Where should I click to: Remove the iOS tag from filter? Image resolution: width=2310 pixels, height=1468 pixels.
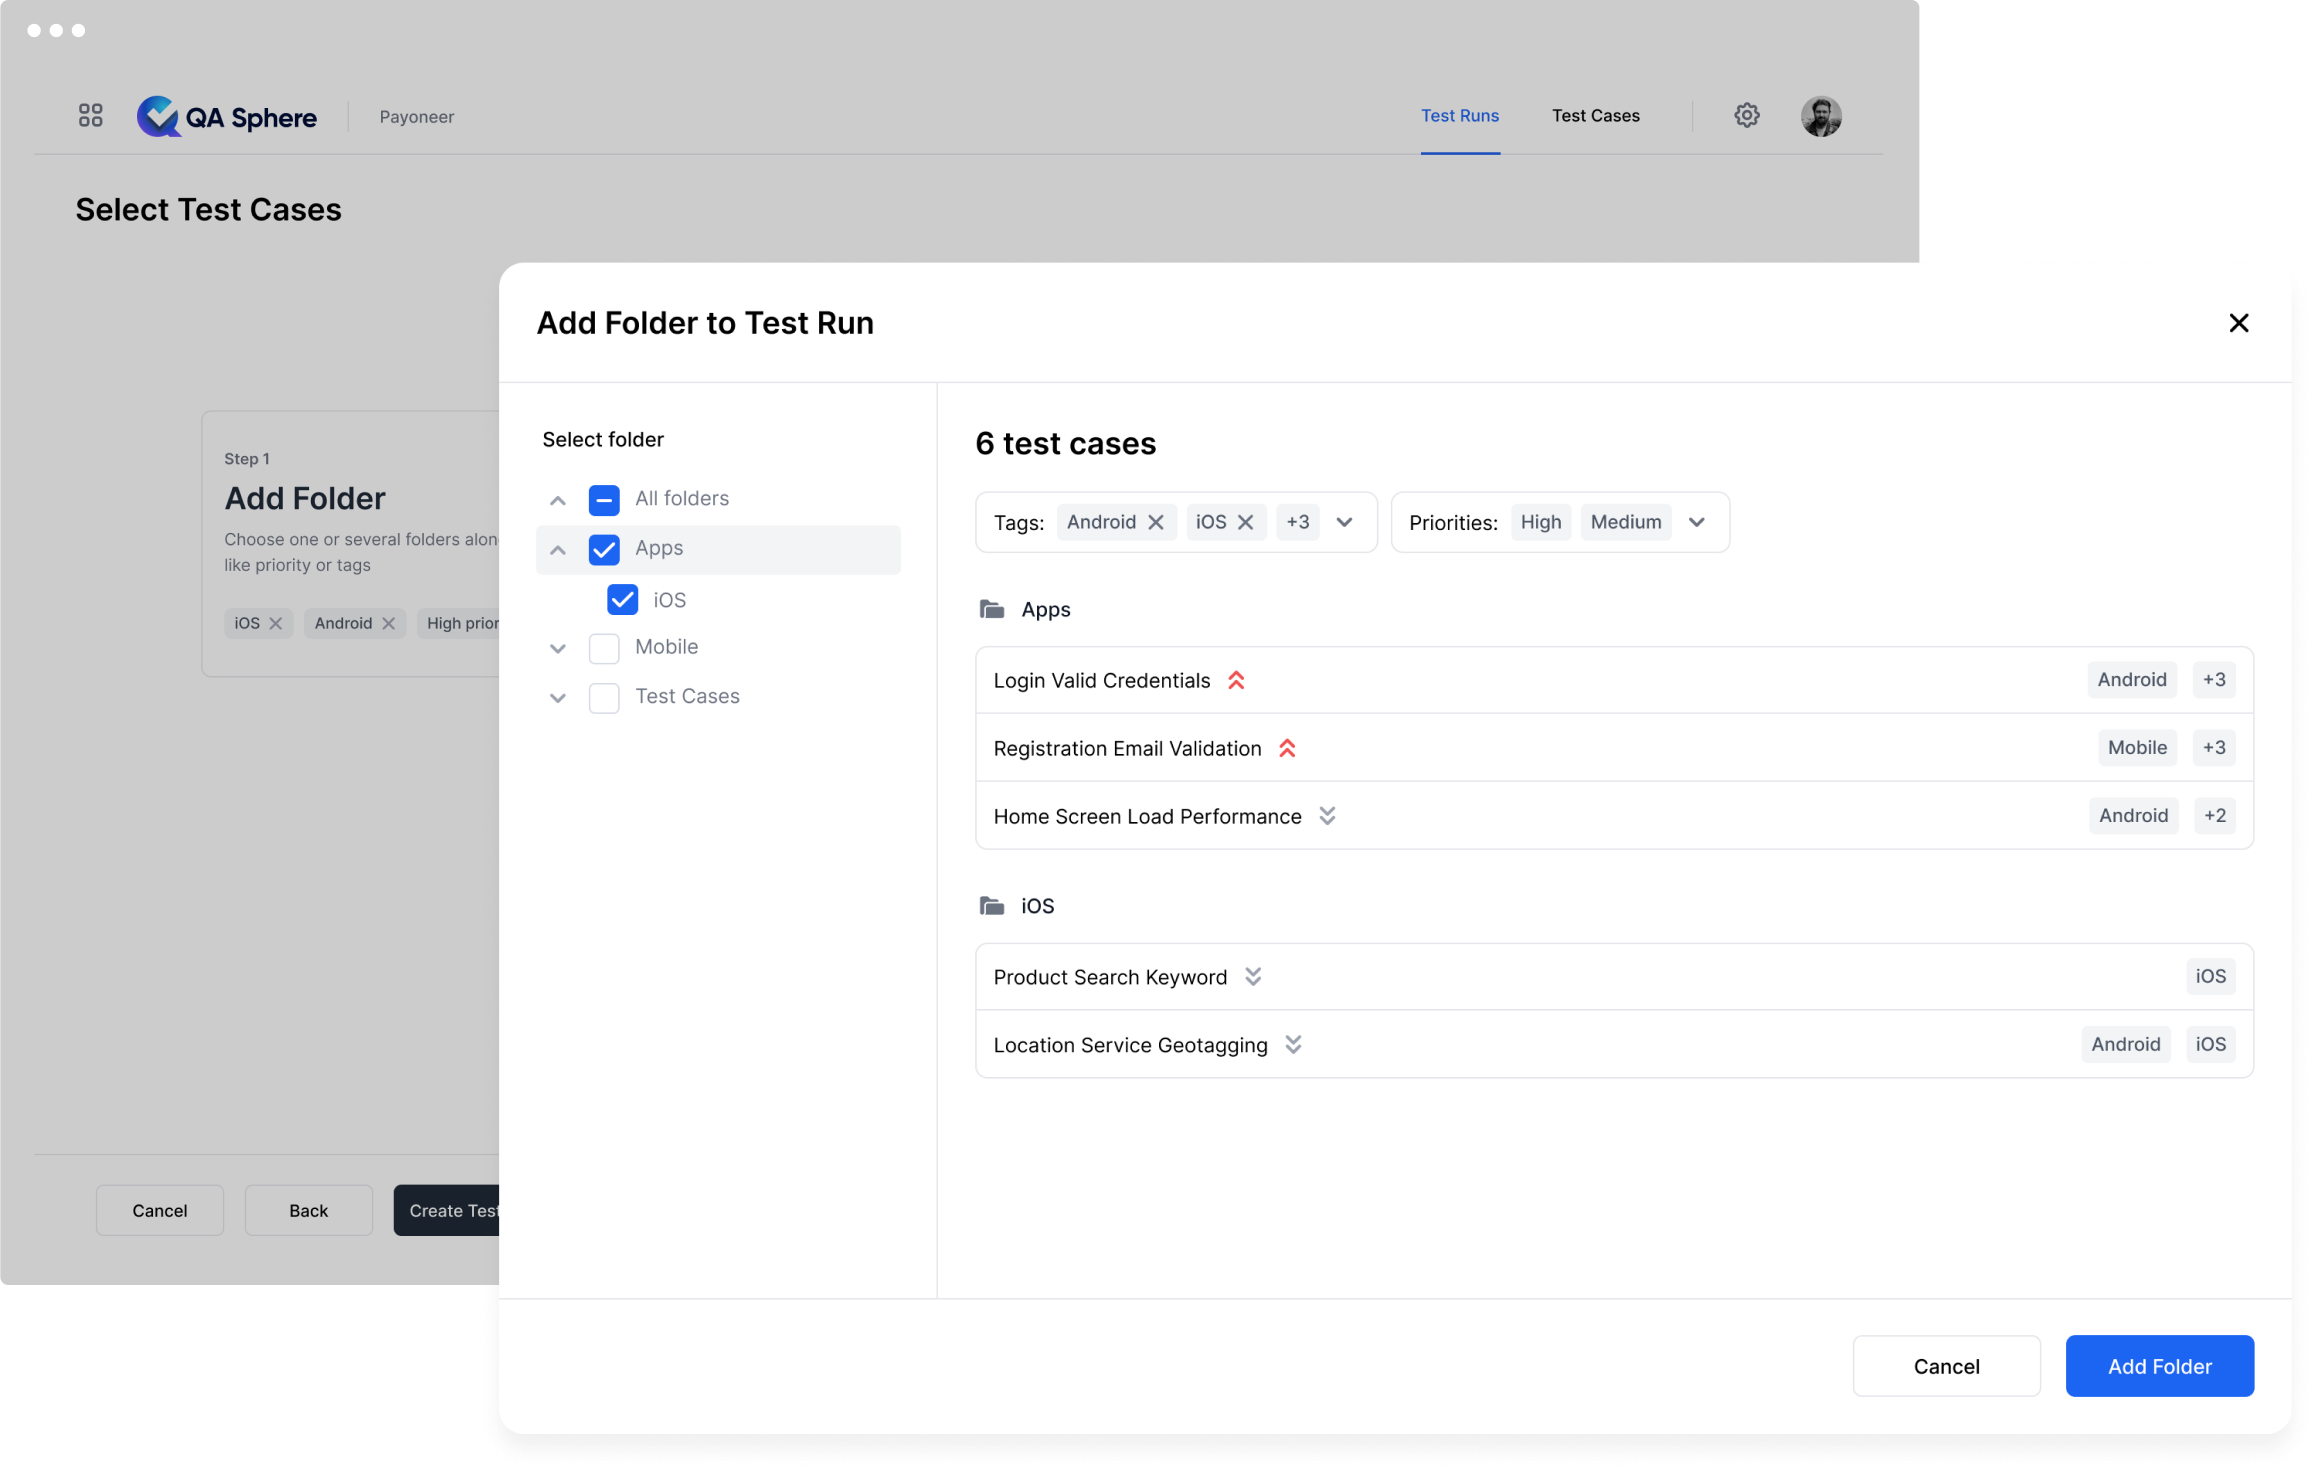[1245, 522]
